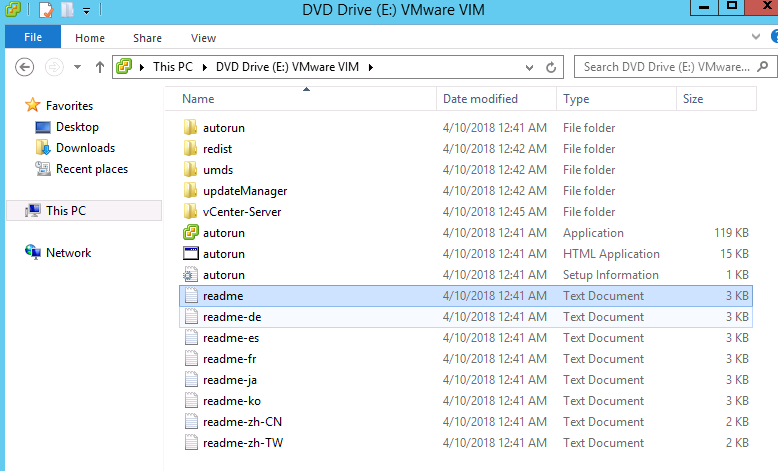Click the HTML Application type cell
778x471 pixels.
click(611, 254)
